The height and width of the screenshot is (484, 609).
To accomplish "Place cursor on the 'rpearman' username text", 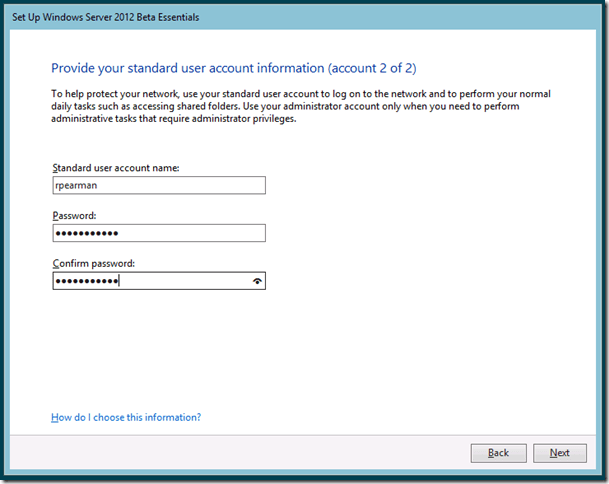I will (75, 185).
